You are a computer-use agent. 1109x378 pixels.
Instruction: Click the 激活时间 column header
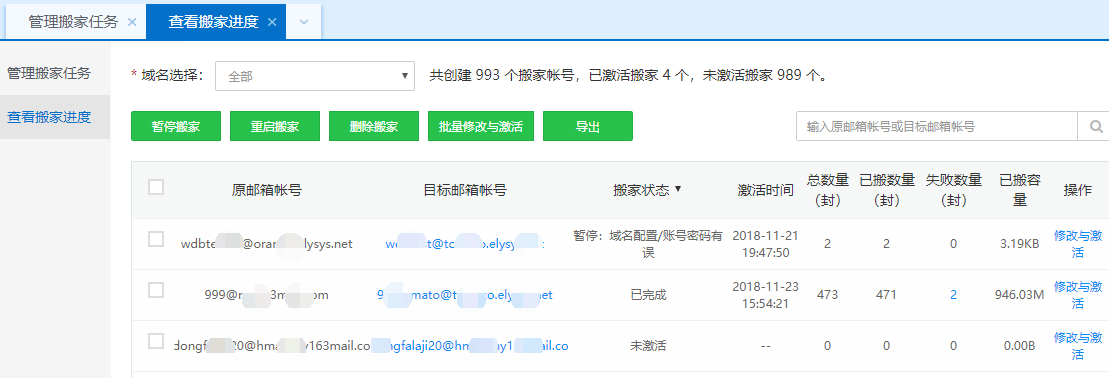pos(765,190)
